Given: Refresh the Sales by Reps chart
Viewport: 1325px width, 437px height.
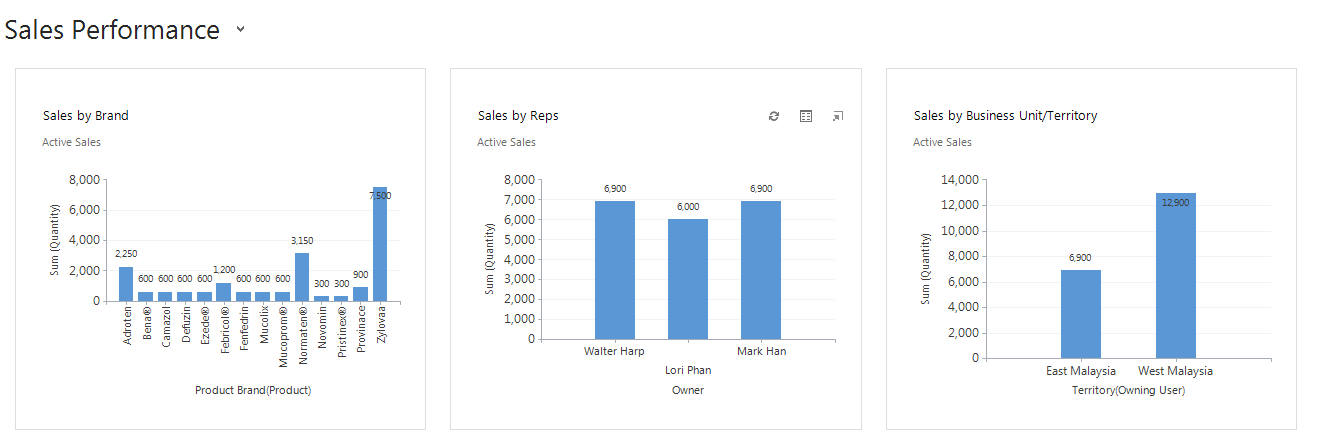Looking at the screenshot, I should (x=773, y=116).
